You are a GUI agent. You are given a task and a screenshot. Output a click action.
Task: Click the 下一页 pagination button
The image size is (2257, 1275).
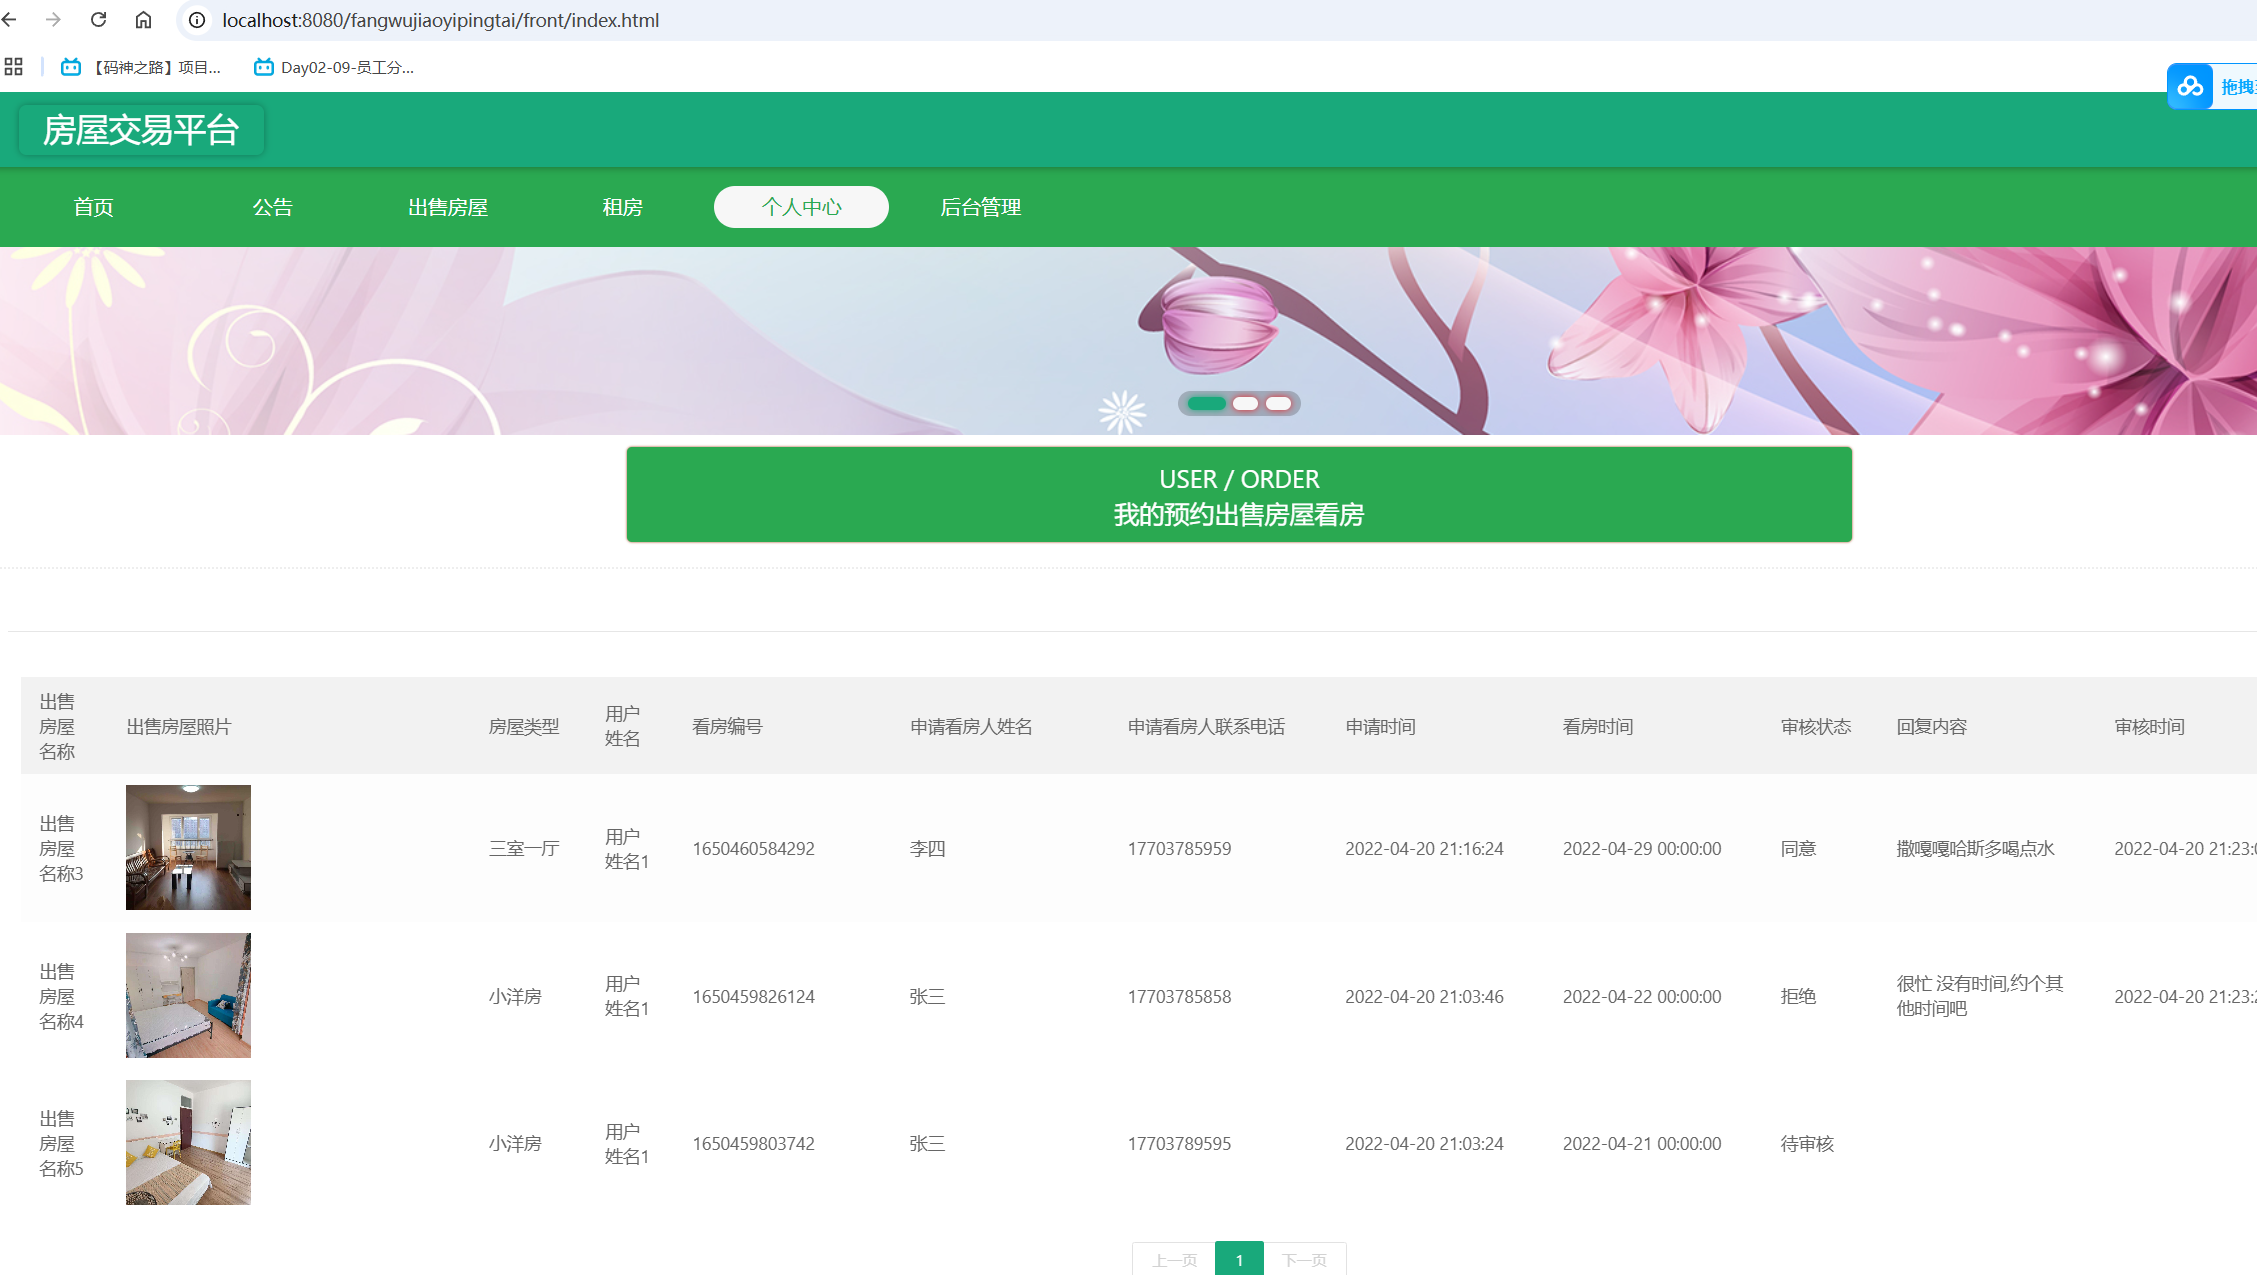pos(1305,1259)
